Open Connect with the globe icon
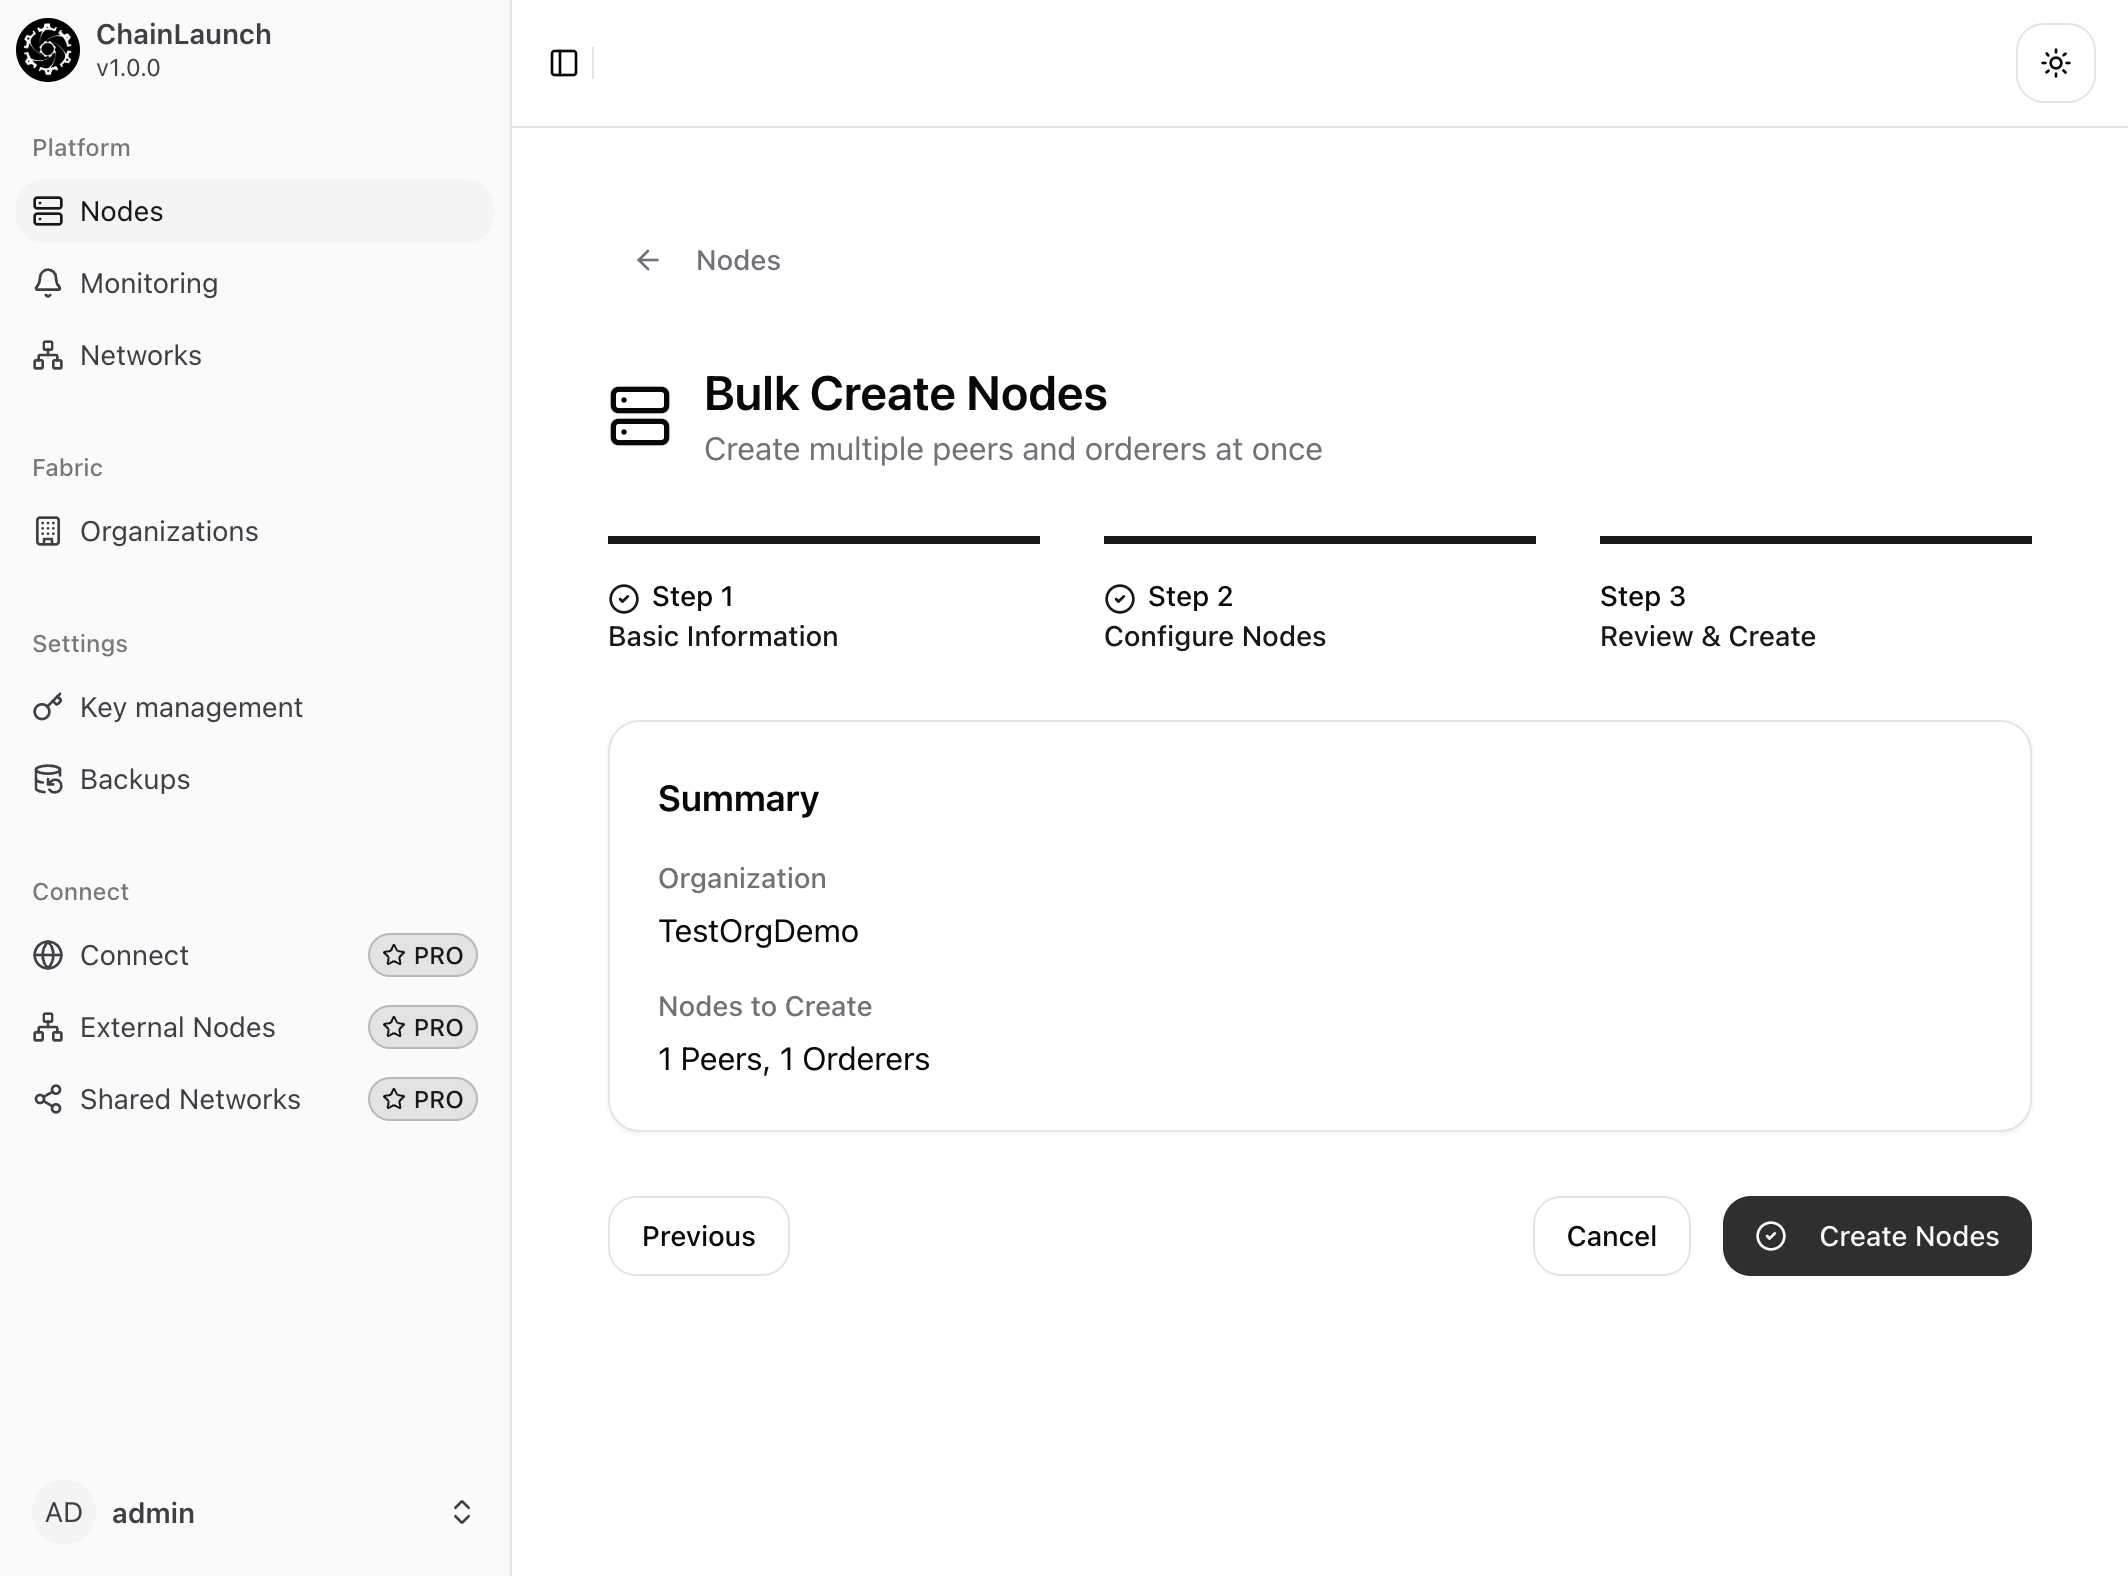The width and height of the screenshot is (2128, 1576). (x=48, y=955)
